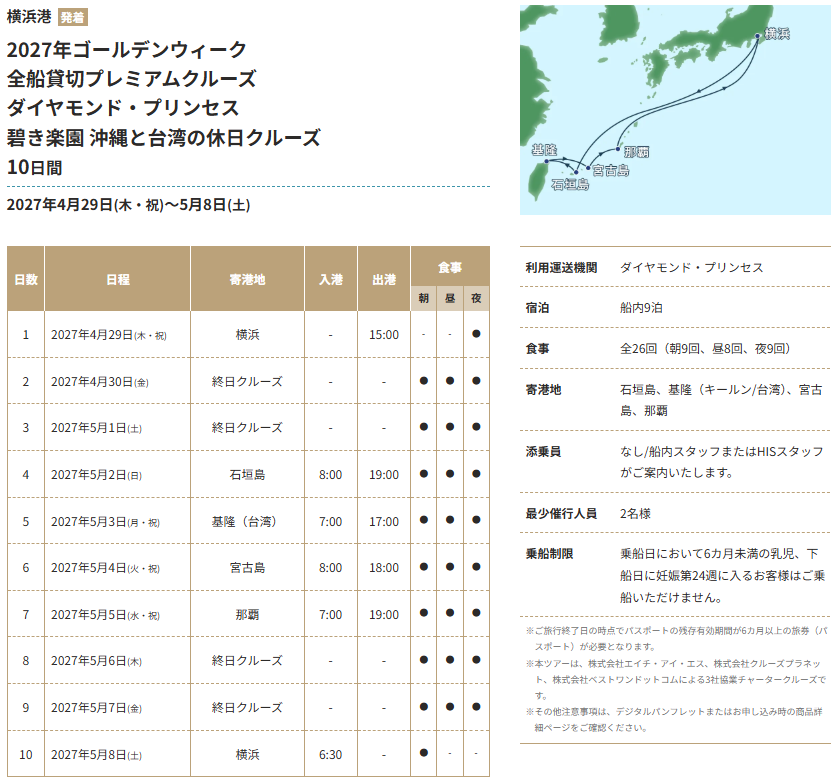831x779 pixels.
Task: Click the 宮古島 label on the map
Action: [x=611, y=171]
